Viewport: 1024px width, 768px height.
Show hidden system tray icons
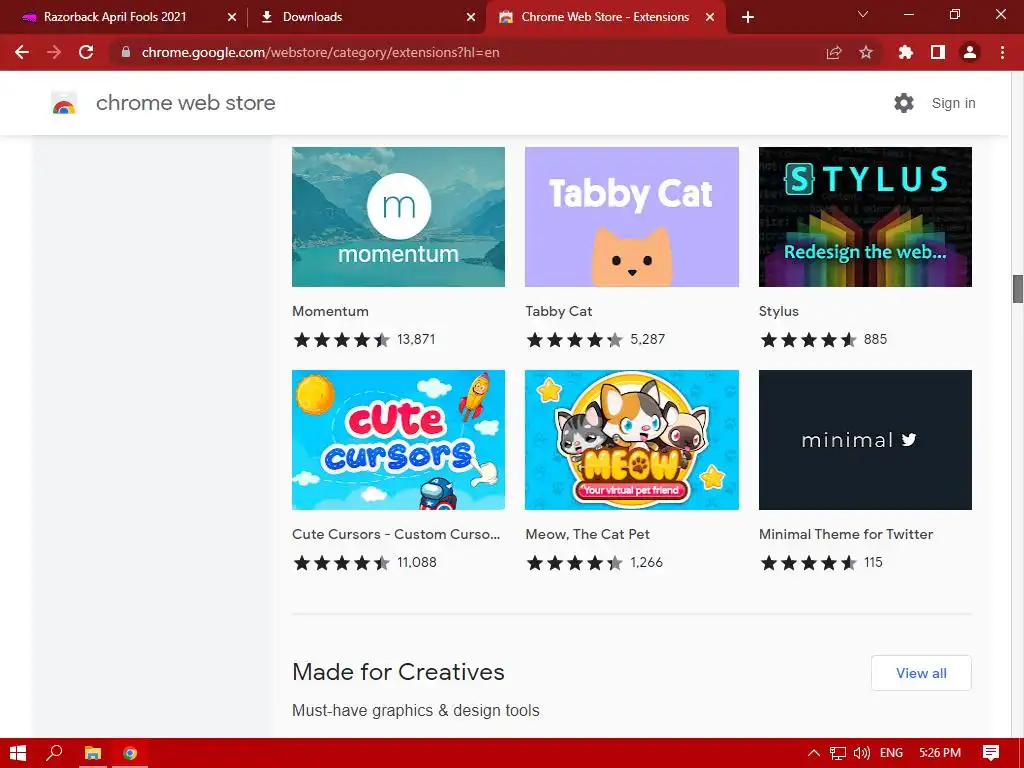pos(814,753)
